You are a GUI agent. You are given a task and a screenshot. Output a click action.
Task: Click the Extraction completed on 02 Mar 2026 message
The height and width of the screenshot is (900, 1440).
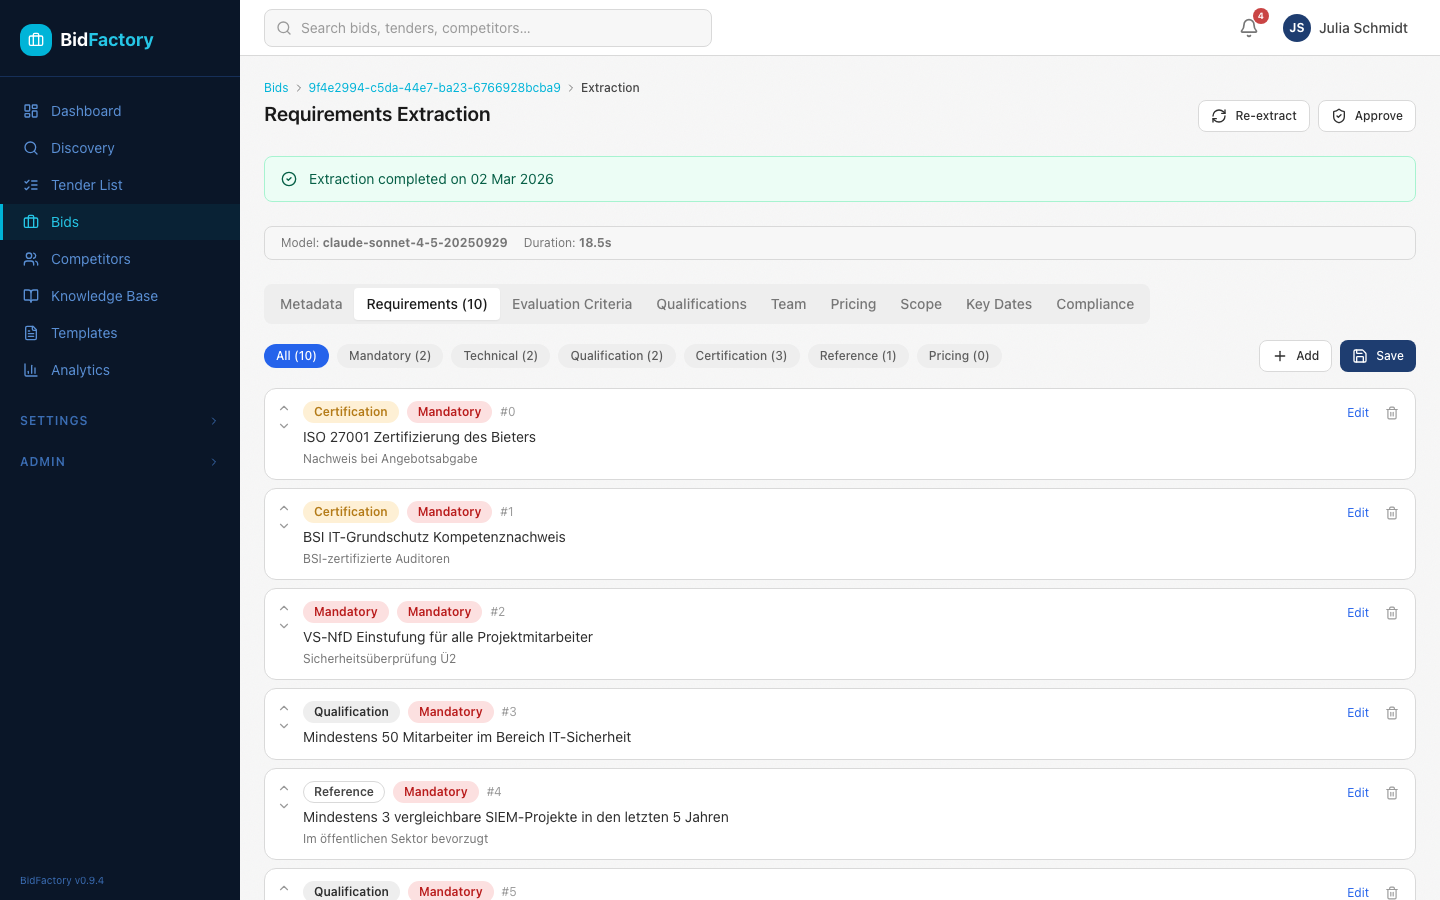point(431,179)
